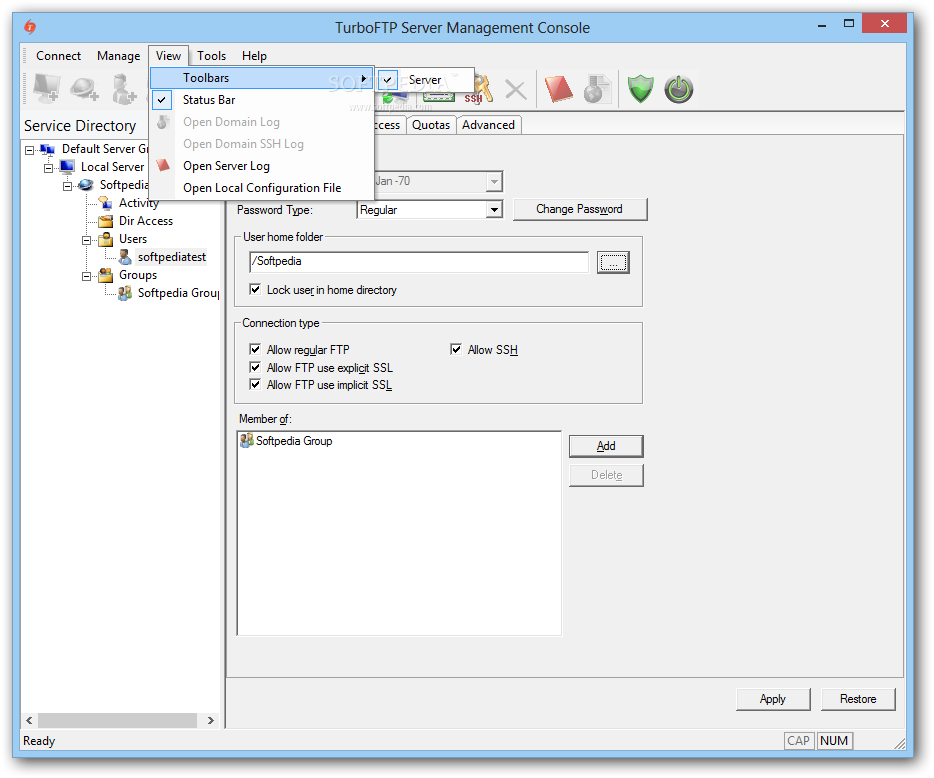Click the Apply button
The width and height of the screenshot is (934, 778).
[x=773, y=699]
